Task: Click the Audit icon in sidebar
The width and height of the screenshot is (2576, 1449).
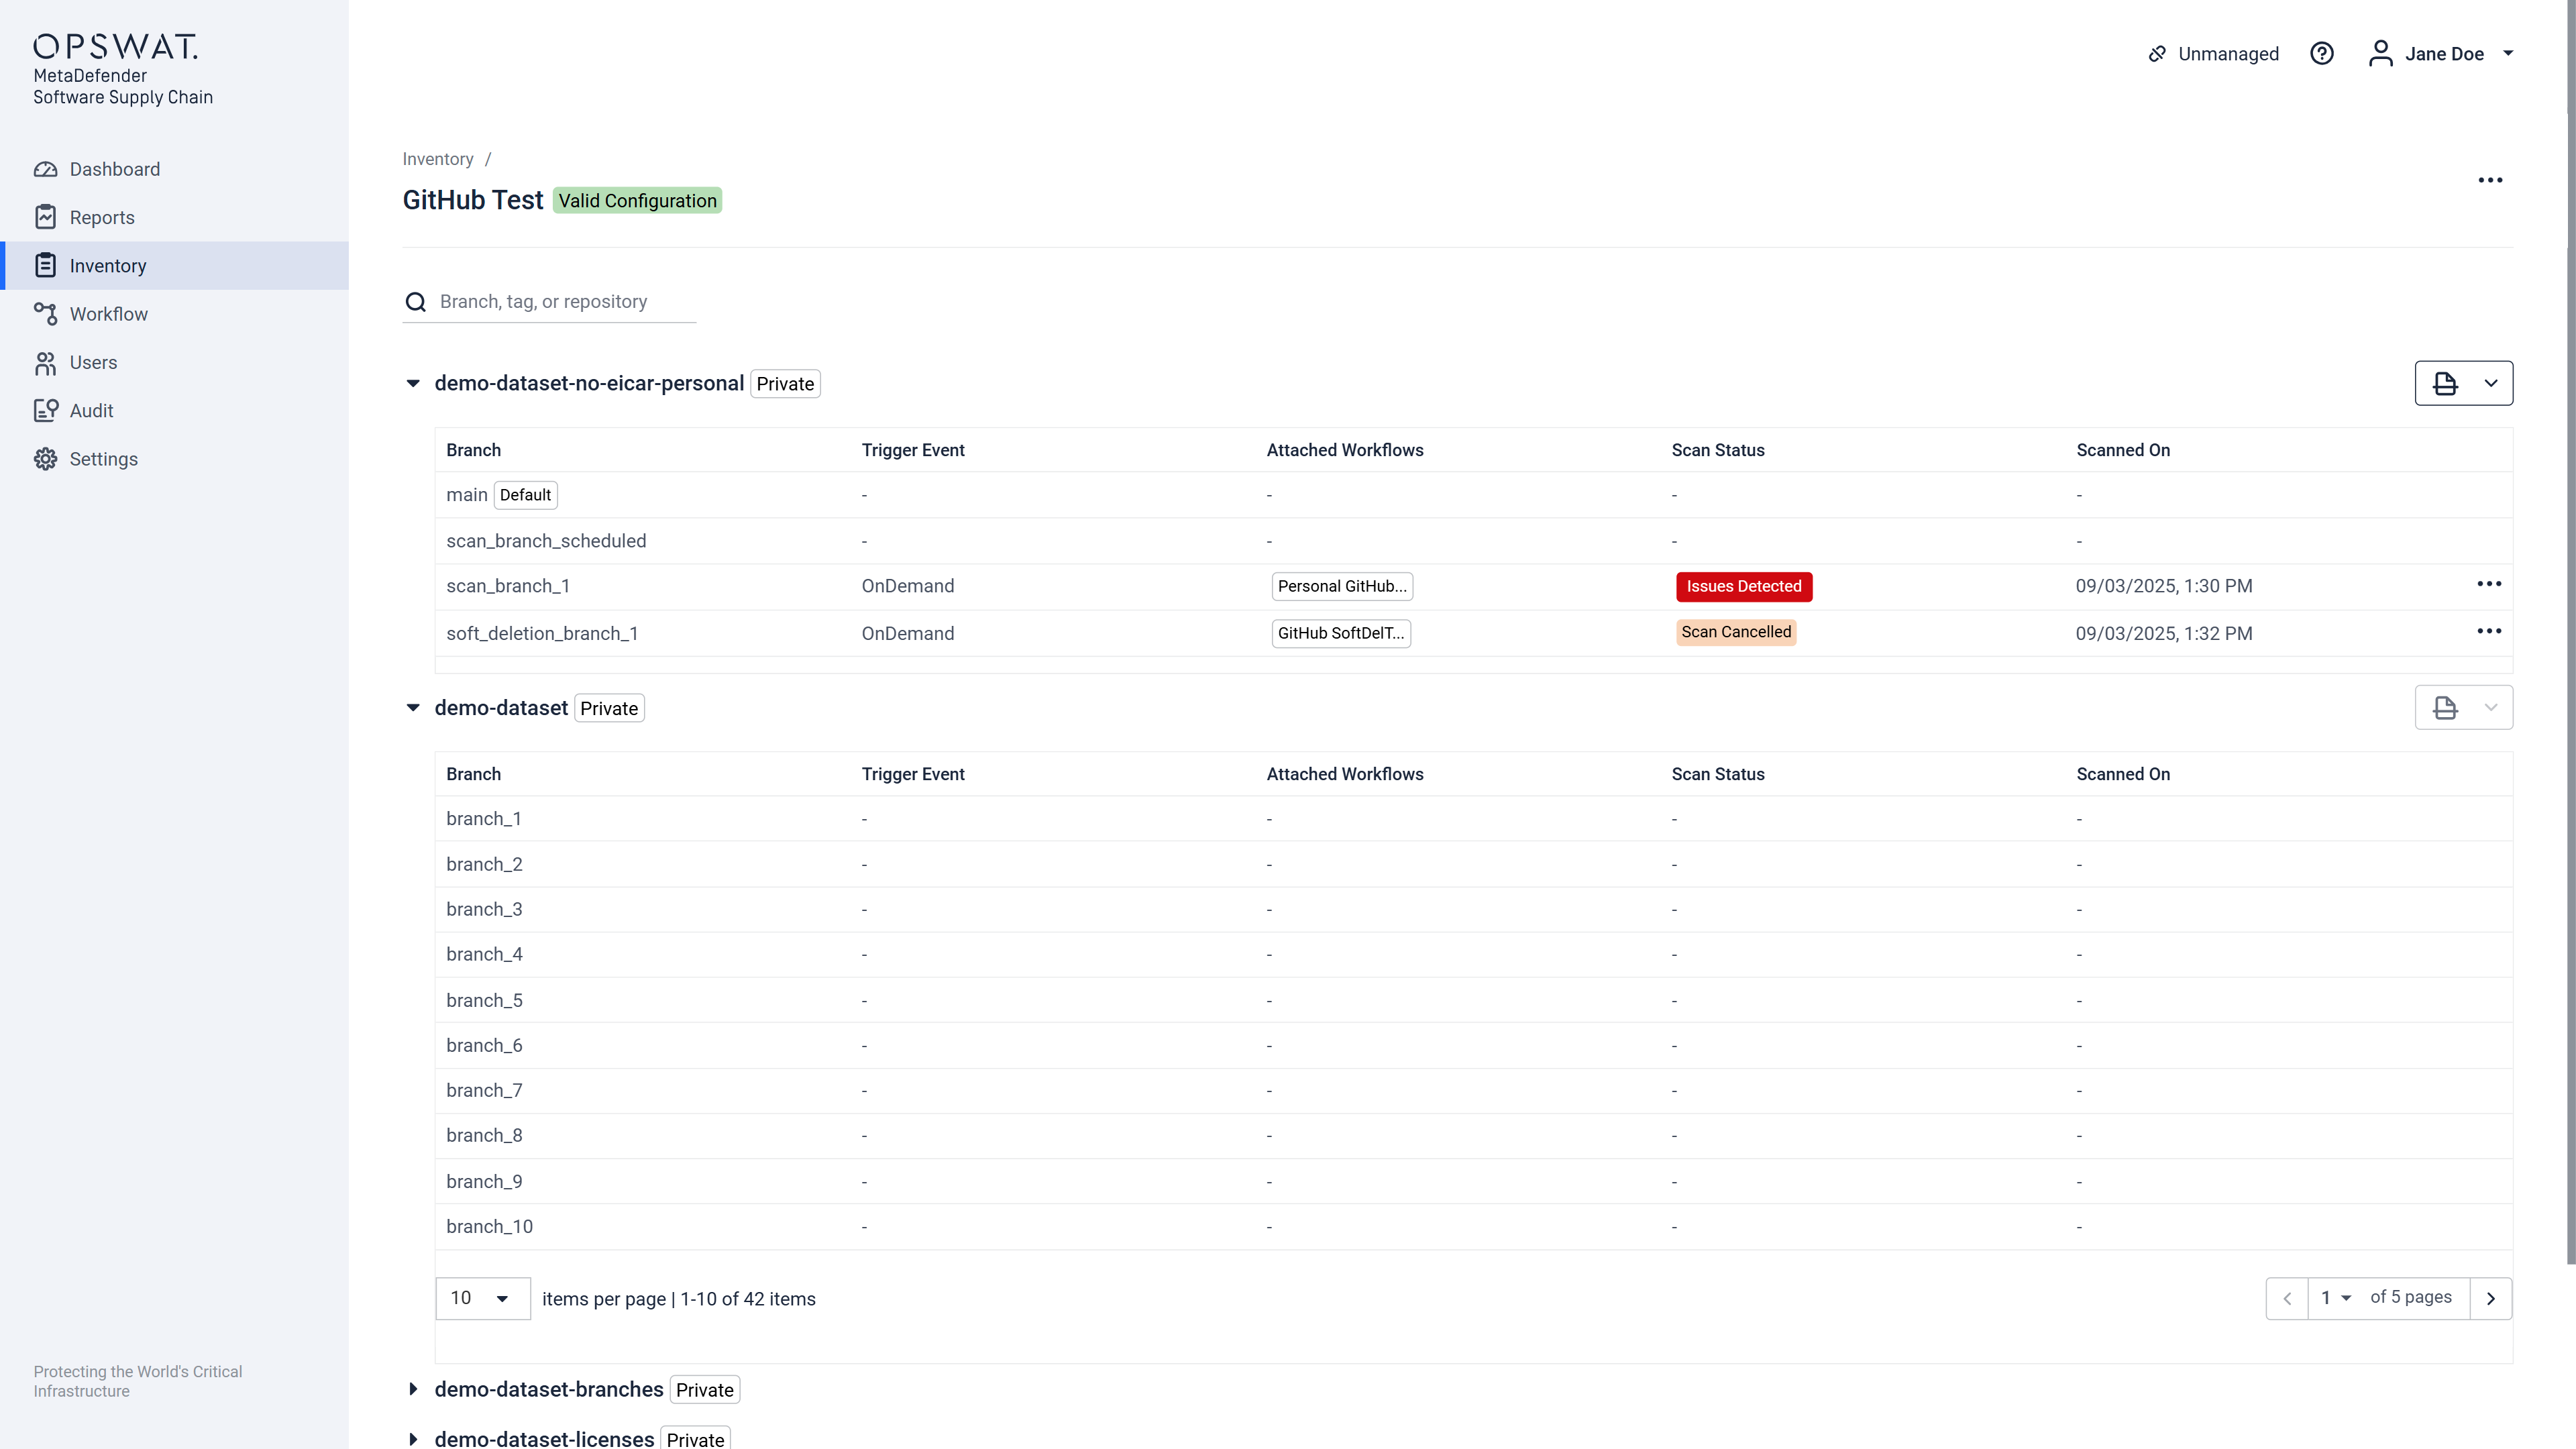Action: coord(45,410)
